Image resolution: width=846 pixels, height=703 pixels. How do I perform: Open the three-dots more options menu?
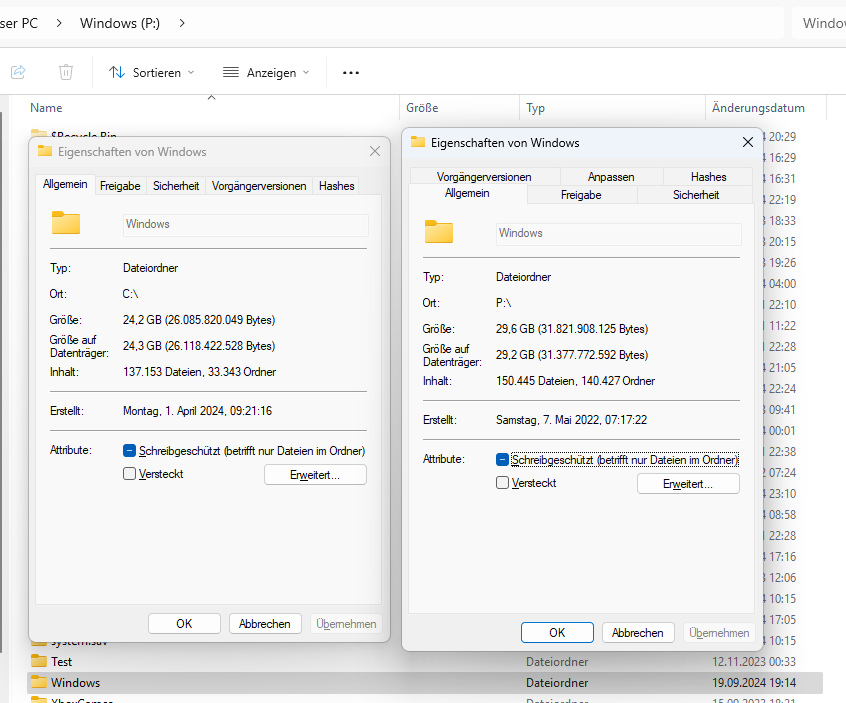click(351, 72)
